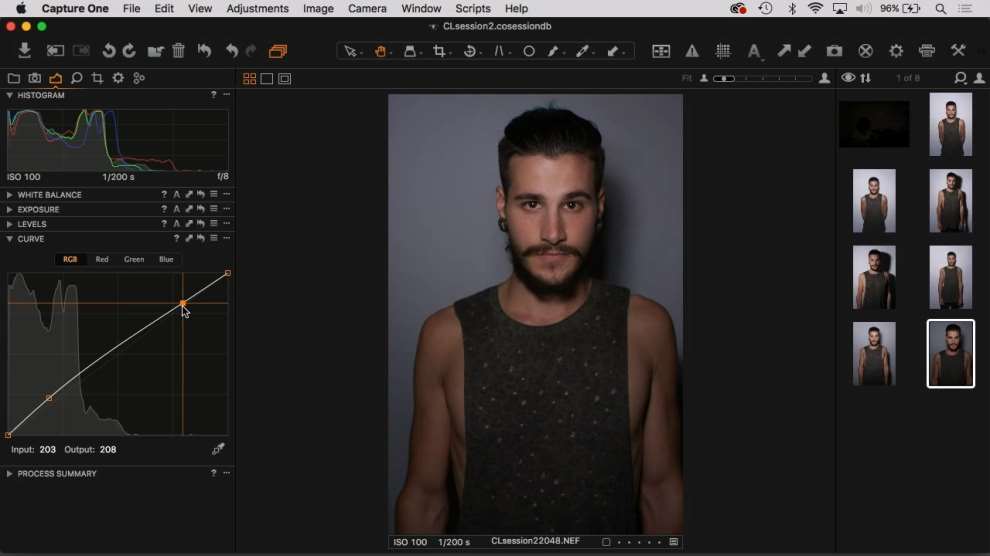990x556 pixels.
Task: Open the orange Exposure tool tab
Action: (x=56, y=78)
